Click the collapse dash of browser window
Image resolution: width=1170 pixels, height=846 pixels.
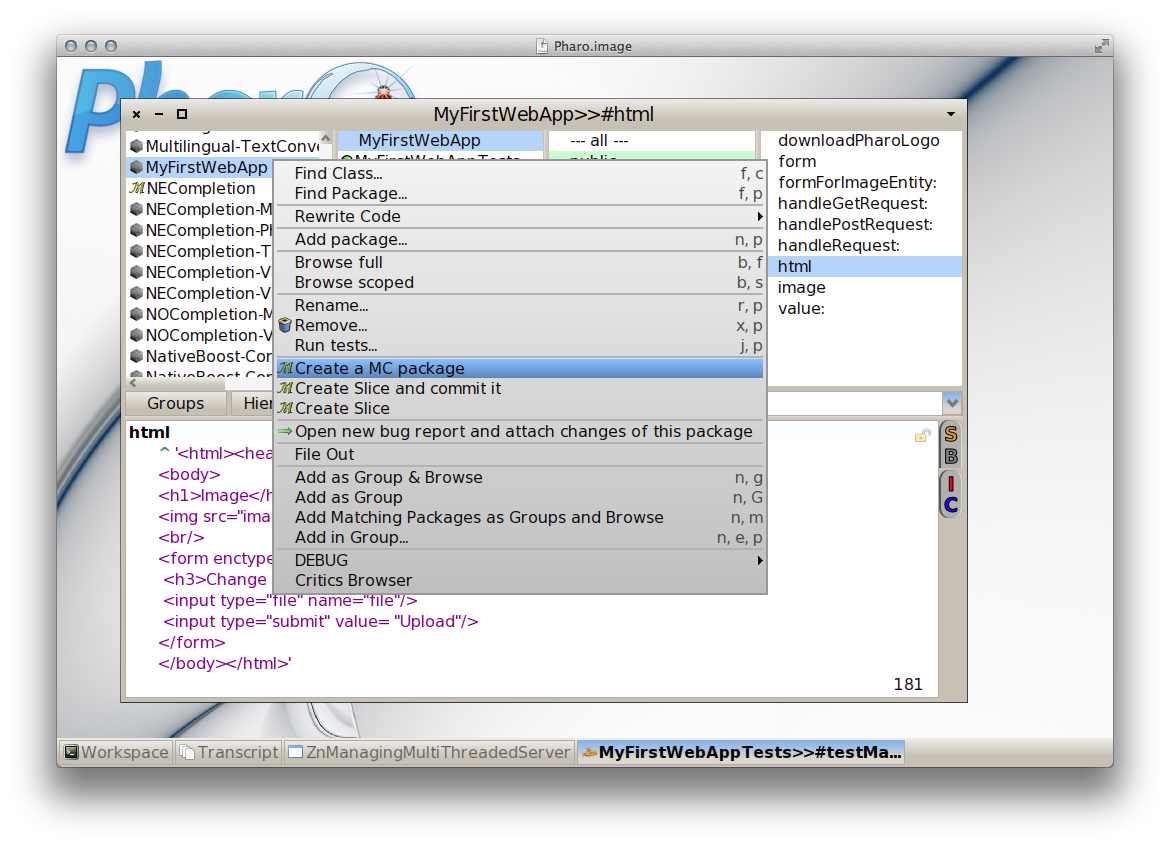point(159,114)
